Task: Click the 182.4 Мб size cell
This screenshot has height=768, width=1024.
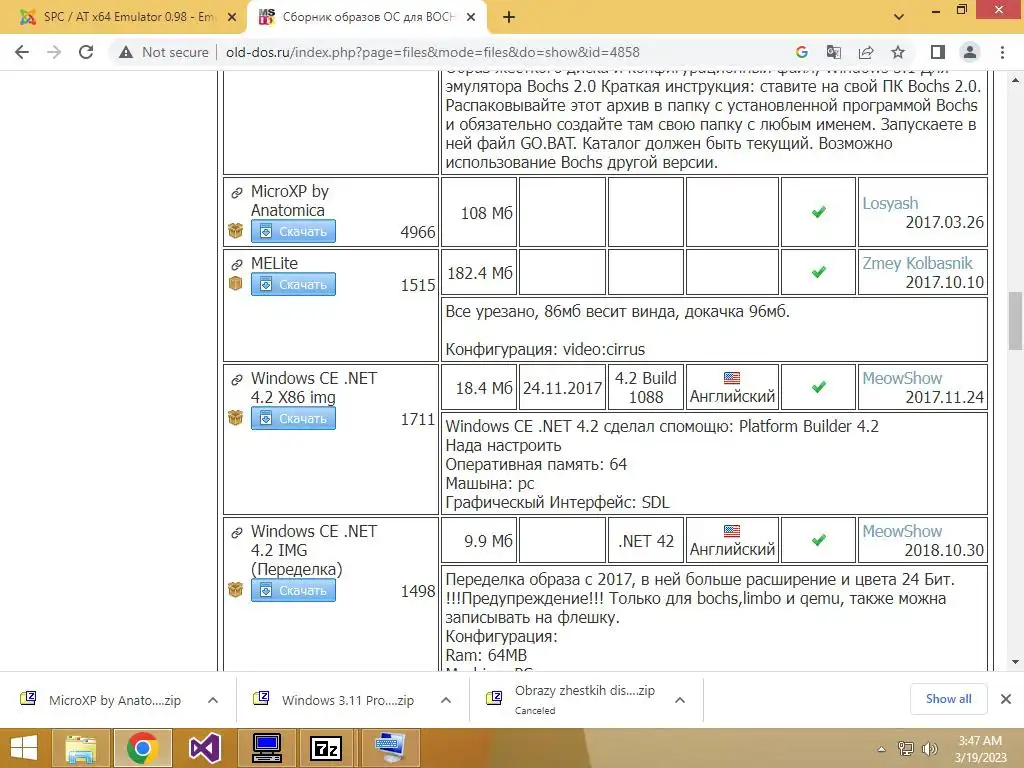Action: point(479,272)
